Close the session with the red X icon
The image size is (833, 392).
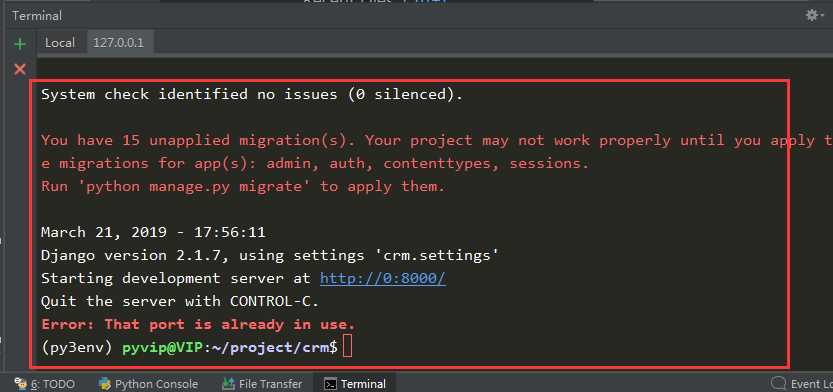(x=20, y=69)
